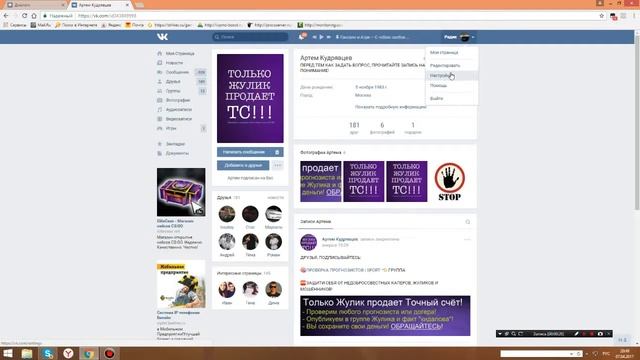
Task: Open 'Закладки' in left sidebar
Action: tap(175, 144)
